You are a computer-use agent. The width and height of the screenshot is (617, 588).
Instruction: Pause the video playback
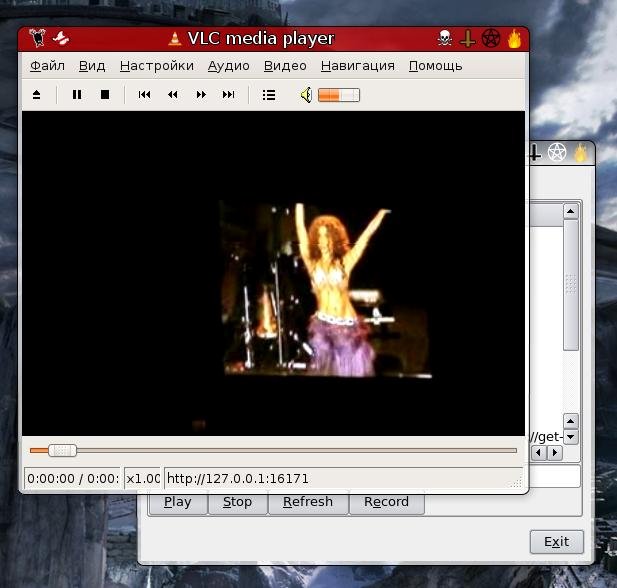77,94
